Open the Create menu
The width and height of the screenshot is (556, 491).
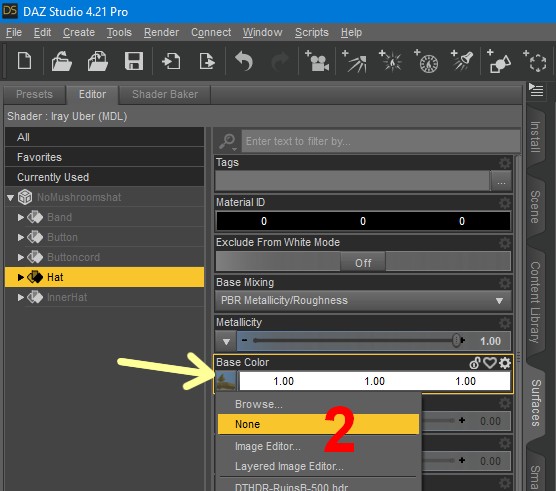click(x=79, y=32)
